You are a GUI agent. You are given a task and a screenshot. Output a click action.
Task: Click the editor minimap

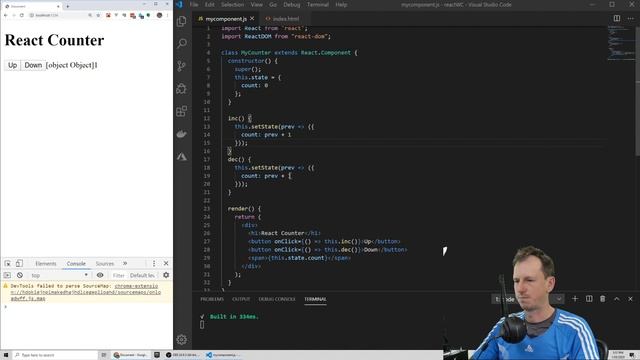coord(620,43)
